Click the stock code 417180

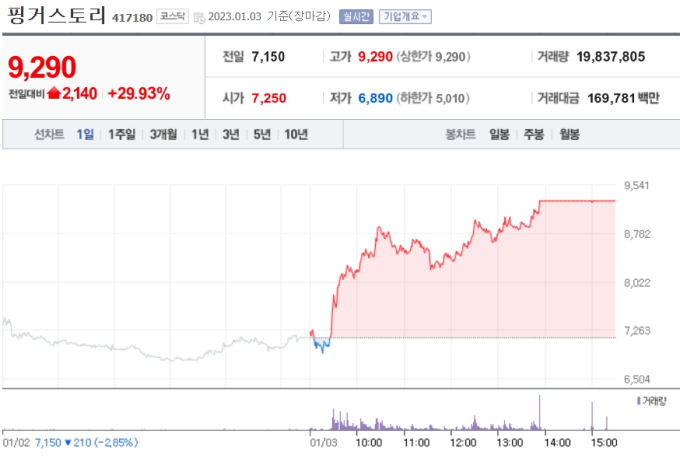(x=132, y=18)
